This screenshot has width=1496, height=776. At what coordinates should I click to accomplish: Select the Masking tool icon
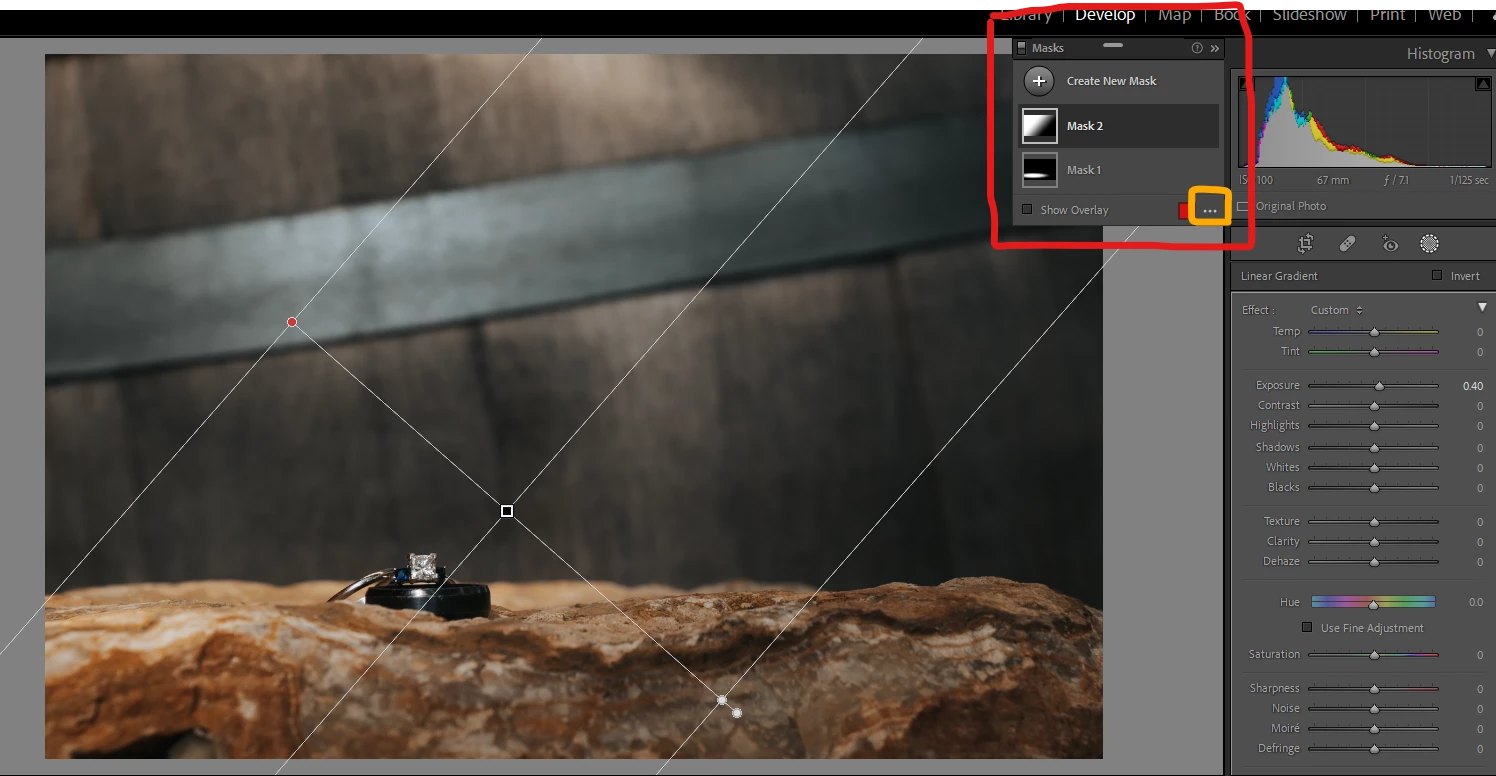click(1430, 243)
